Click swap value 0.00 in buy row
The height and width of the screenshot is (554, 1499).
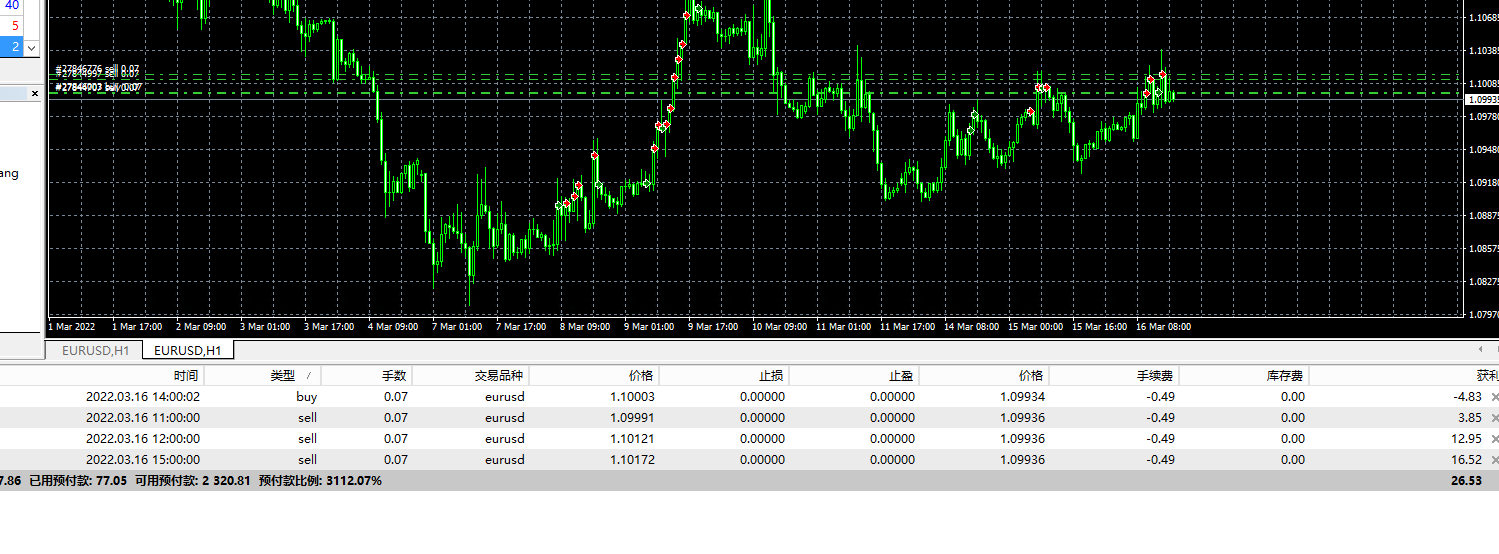pyautogui.click(x=1293, y=397)
